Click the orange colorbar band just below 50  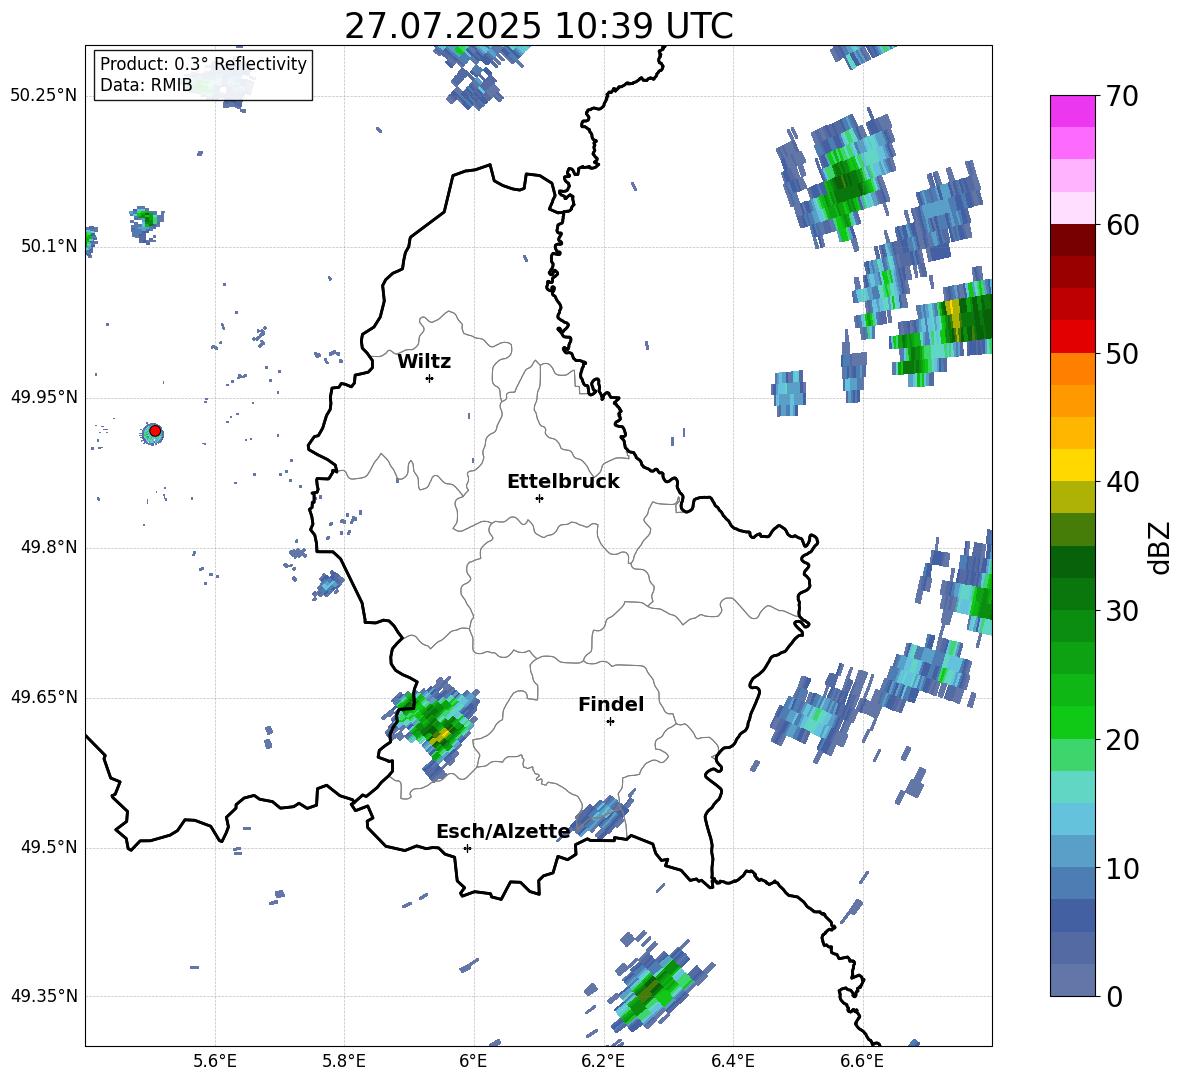[1072, 368]
